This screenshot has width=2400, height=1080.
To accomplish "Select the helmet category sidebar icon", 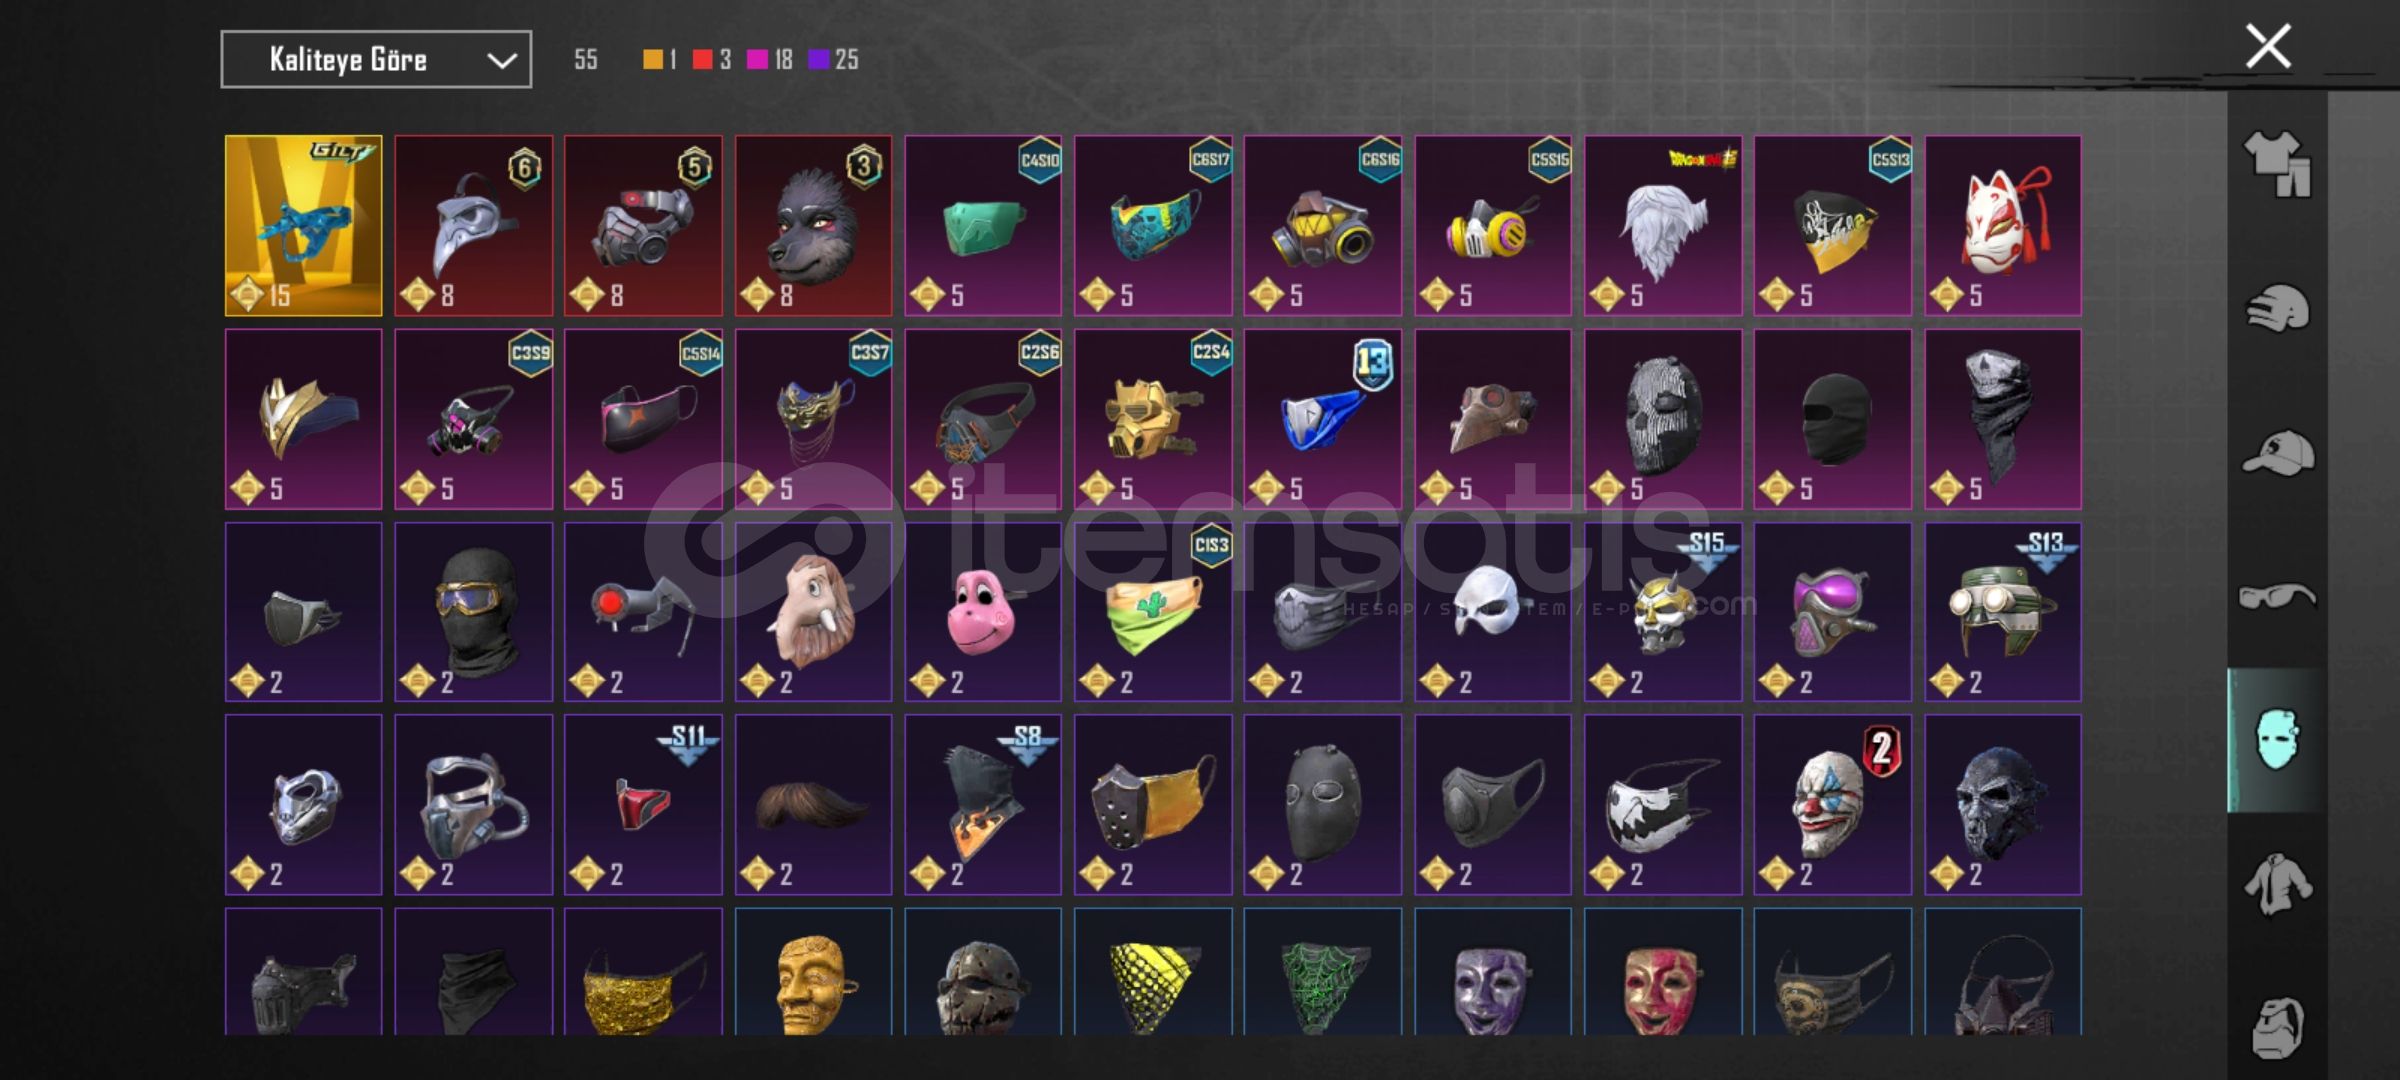I will click(x=2277, y=308).
